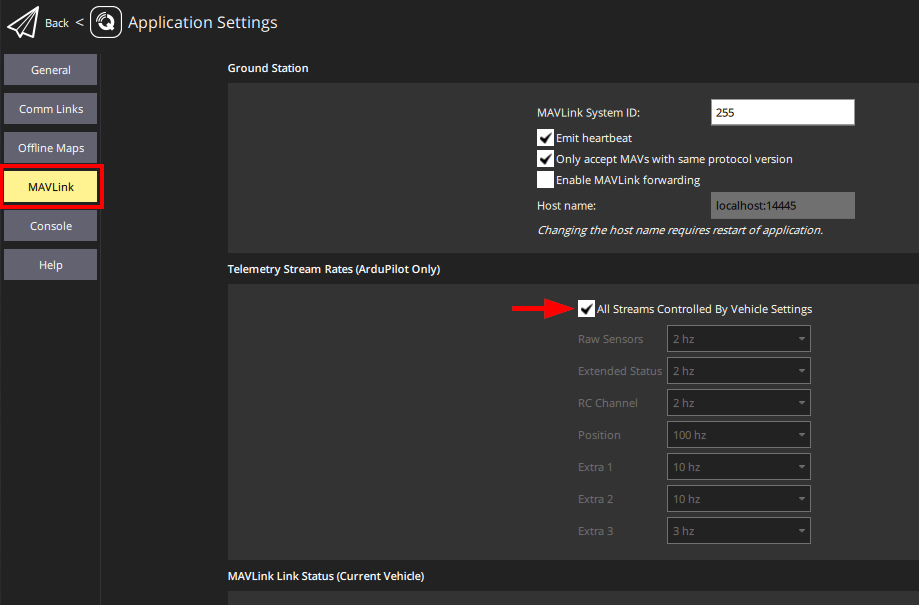Open the Extended Status rate dropdown
Viewport: 919px width, 605px height.
[x=738, y=370]
